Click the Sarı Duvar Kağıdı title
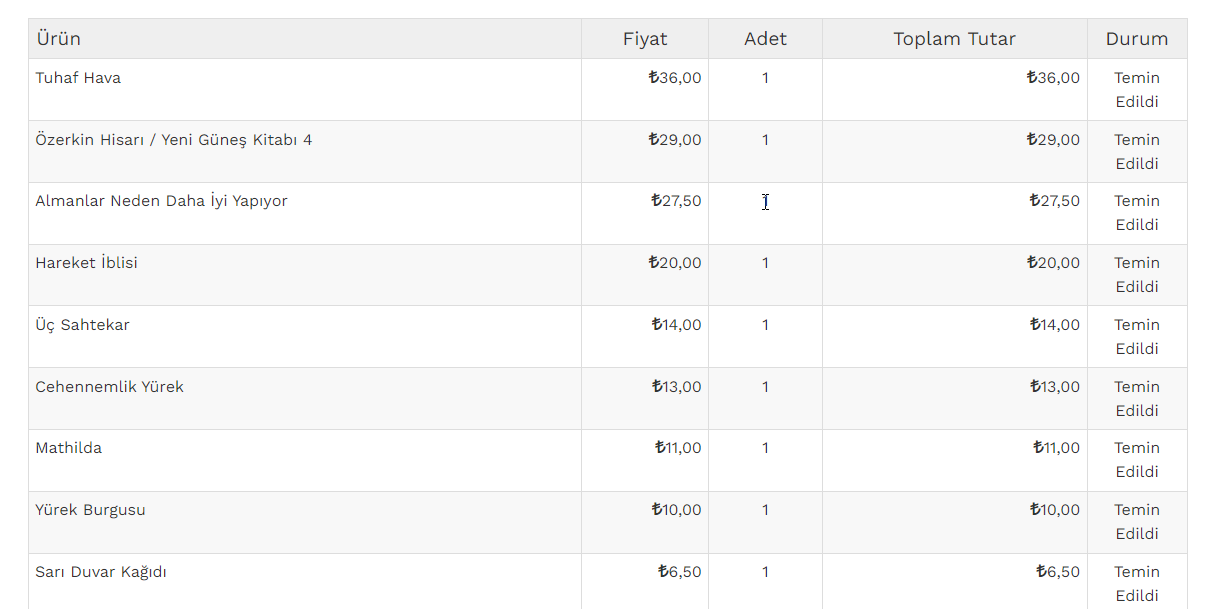The image size is (1206, 609). click(x=101, y=572)
